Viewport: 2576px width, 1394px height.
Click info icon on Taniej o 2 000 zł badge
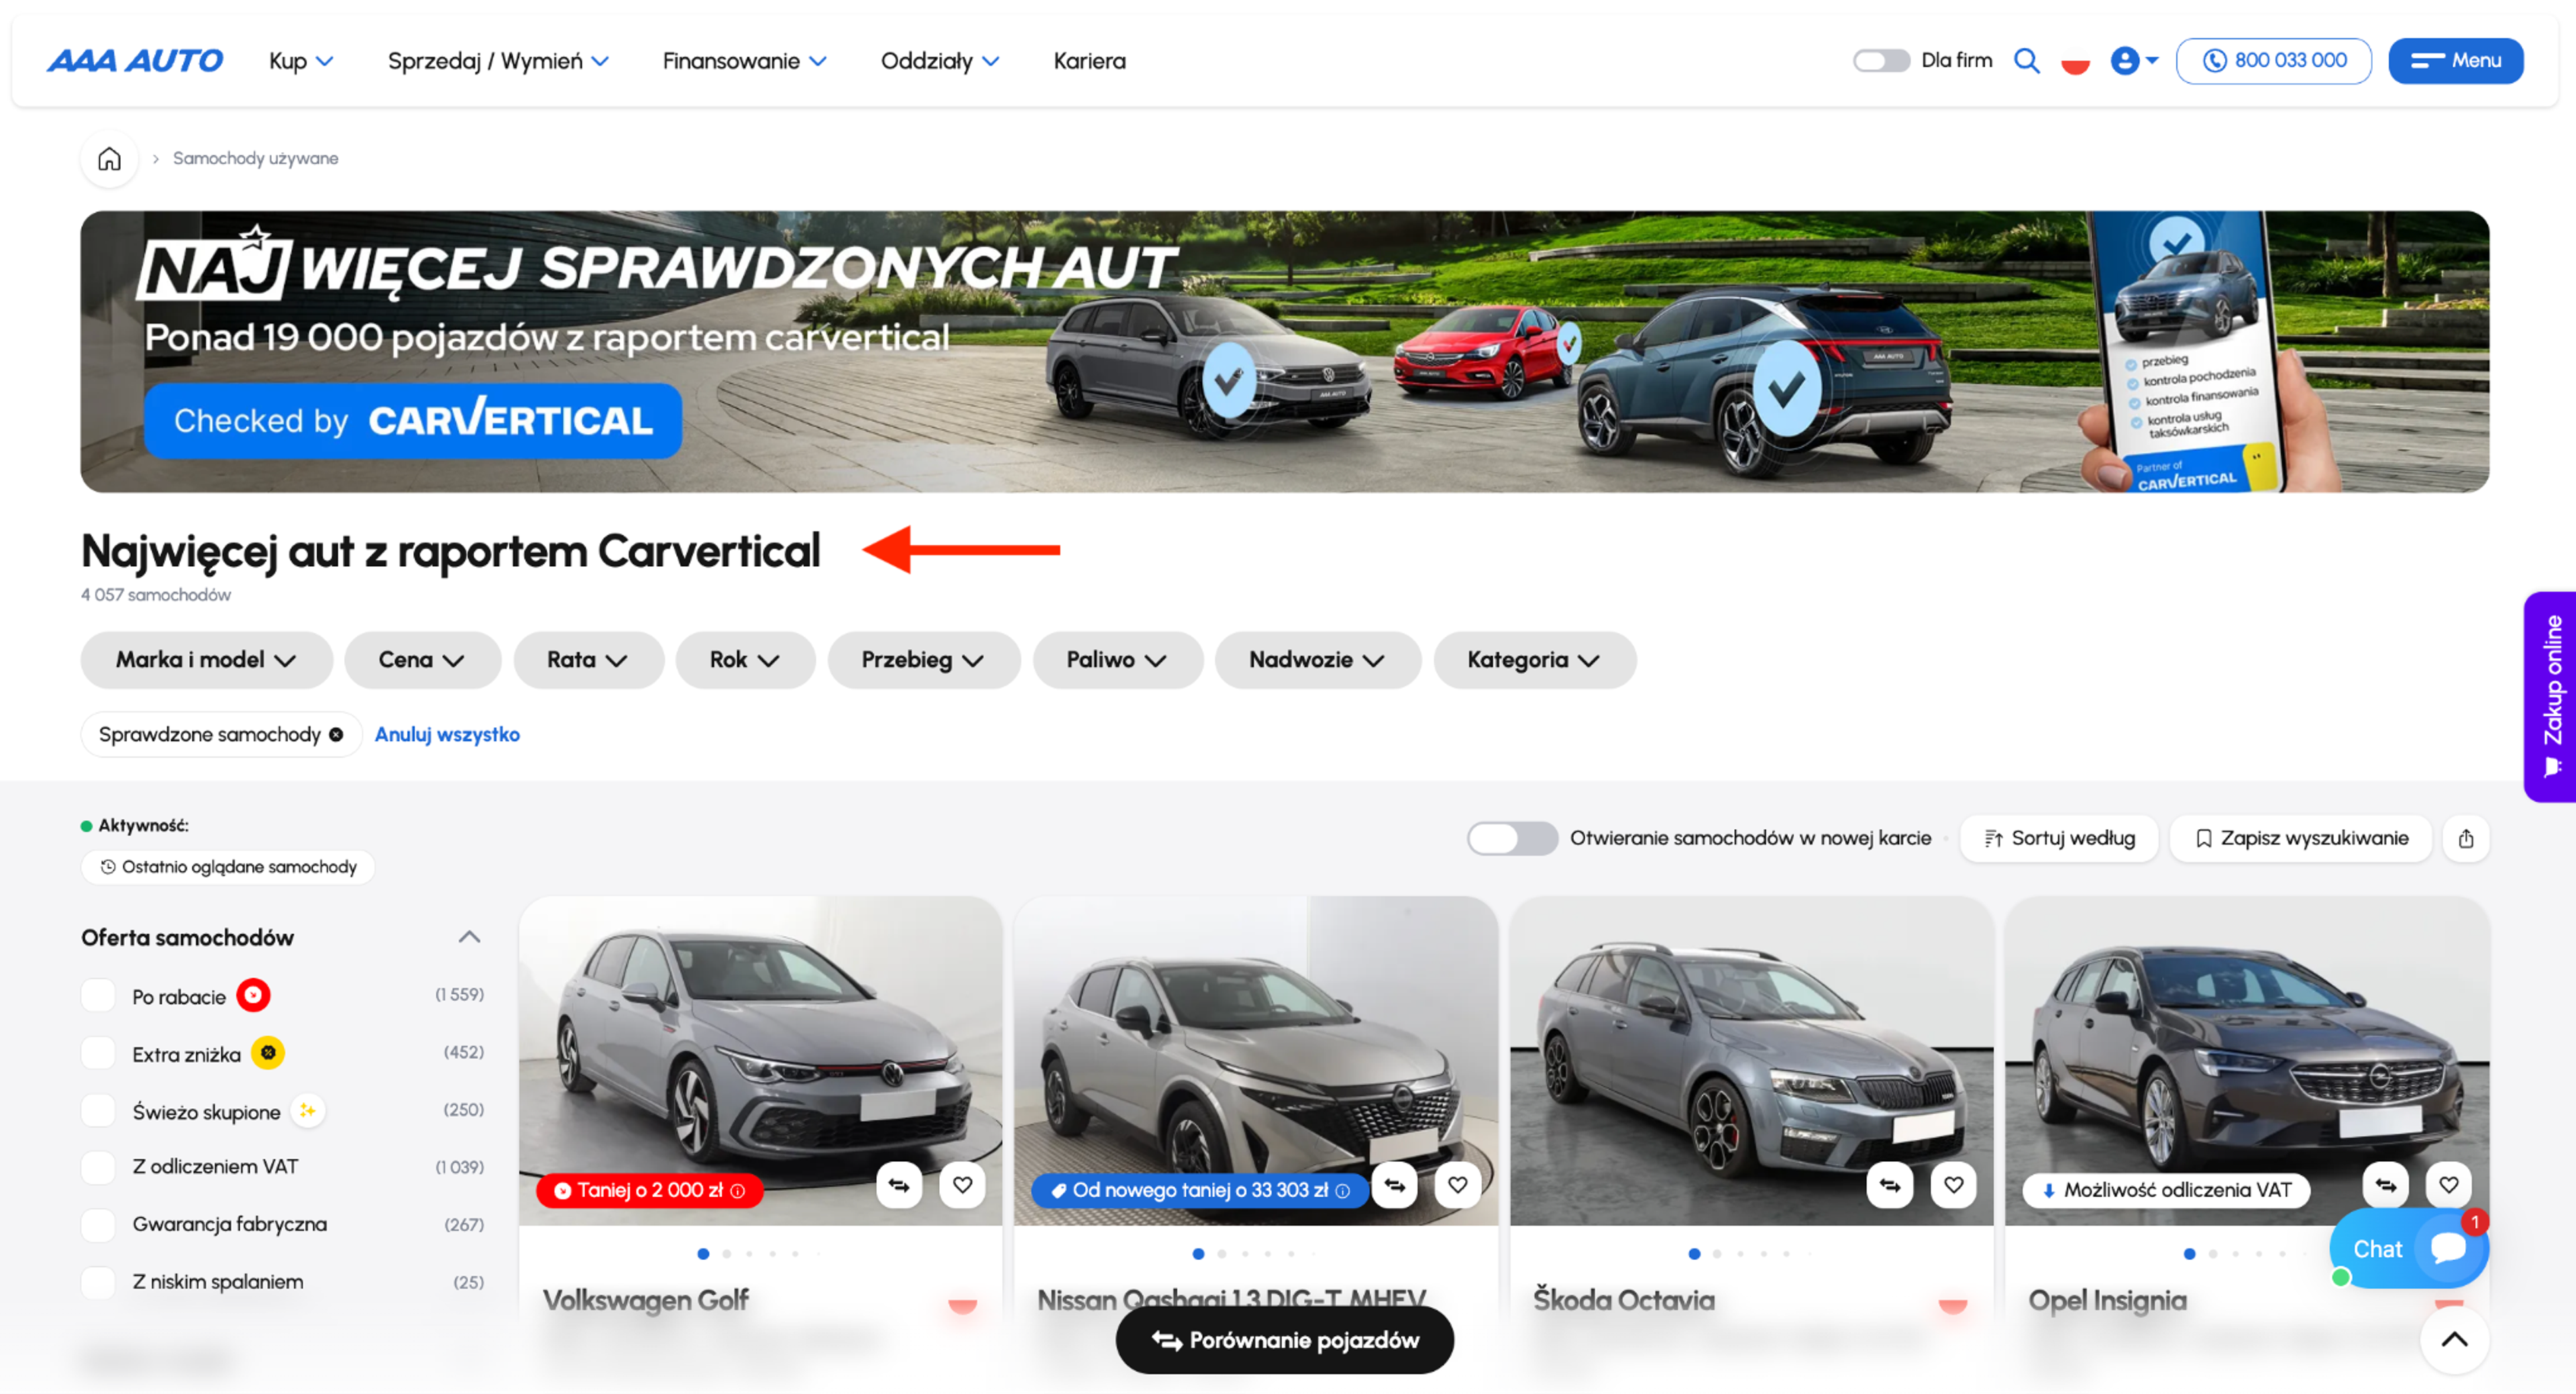pyautogui.click(x=738, y=1191)
